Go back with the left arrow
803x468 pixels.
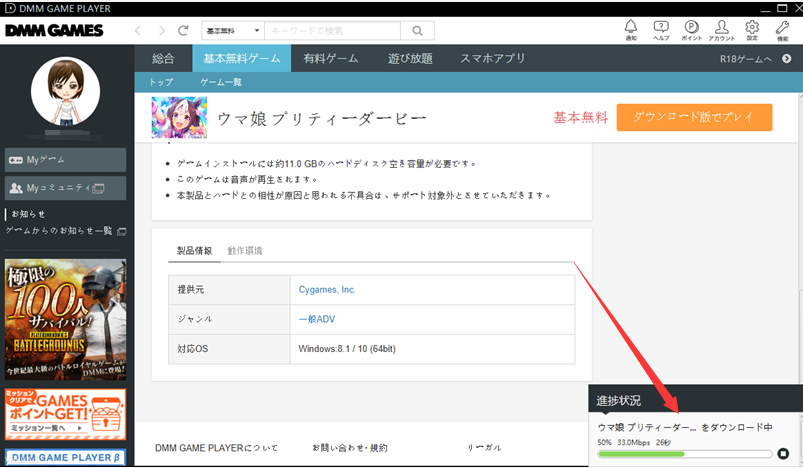138,31
